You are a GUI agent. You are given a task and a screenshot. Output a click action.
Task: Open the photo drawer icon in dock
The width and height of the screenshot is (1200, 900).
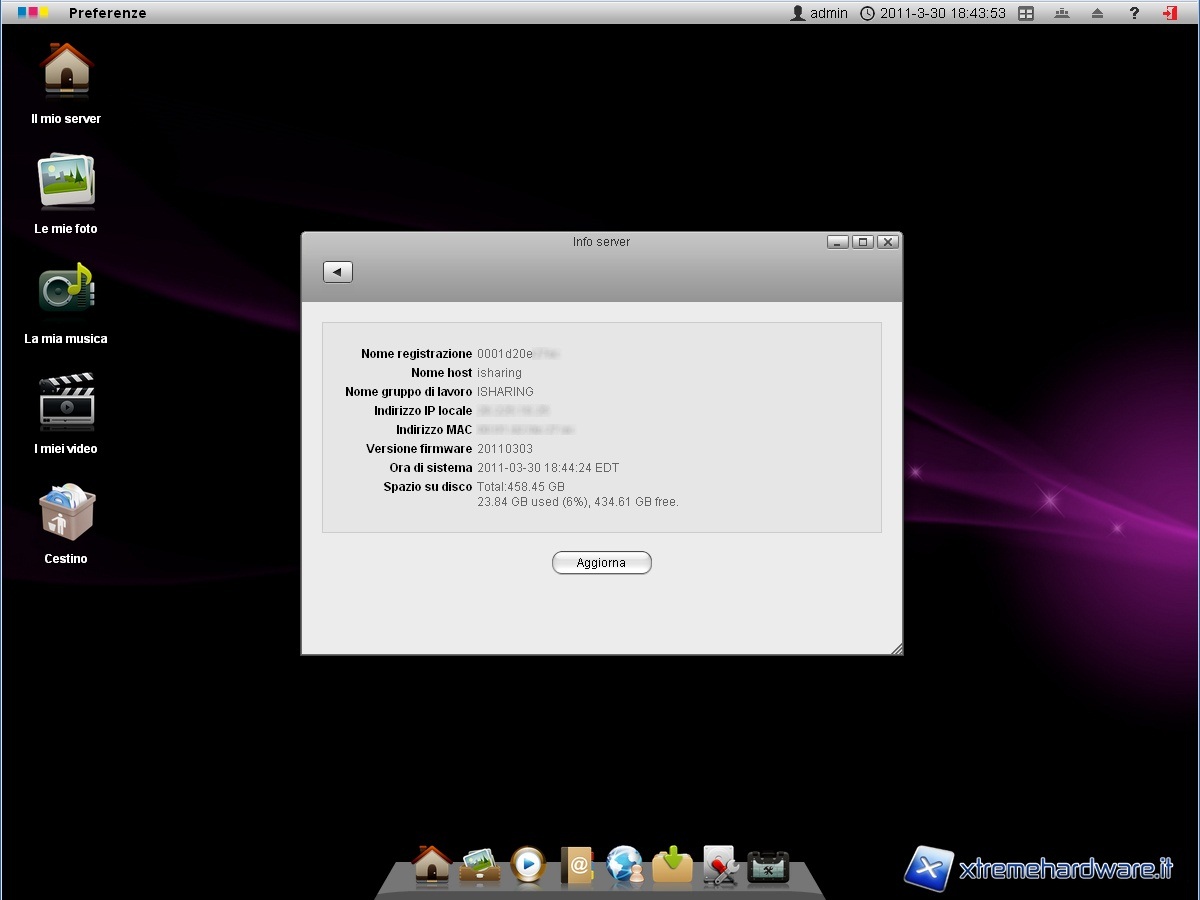(x=480, y=864)
